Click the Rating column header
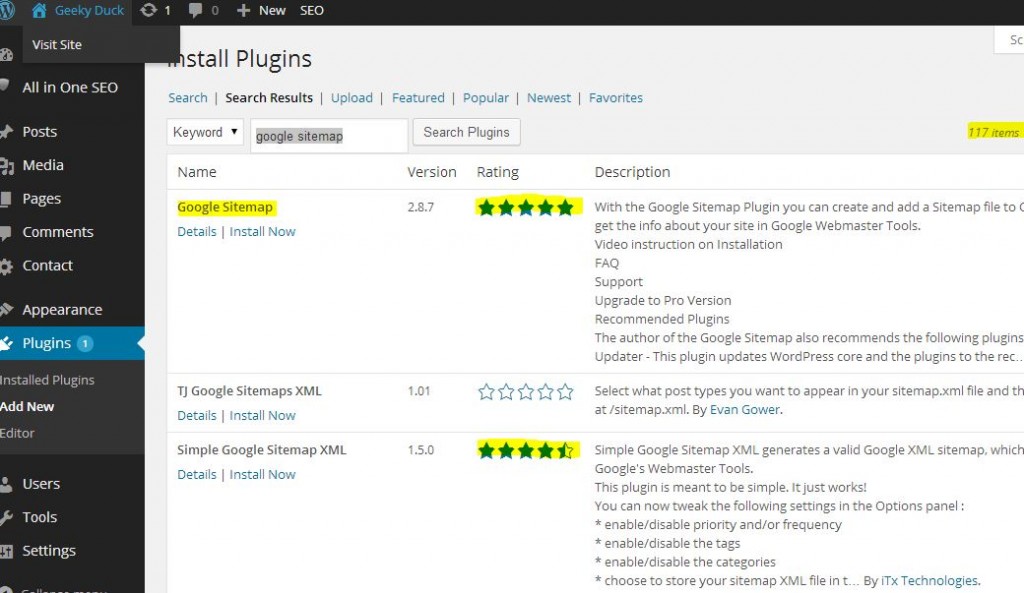 (498, 172)
